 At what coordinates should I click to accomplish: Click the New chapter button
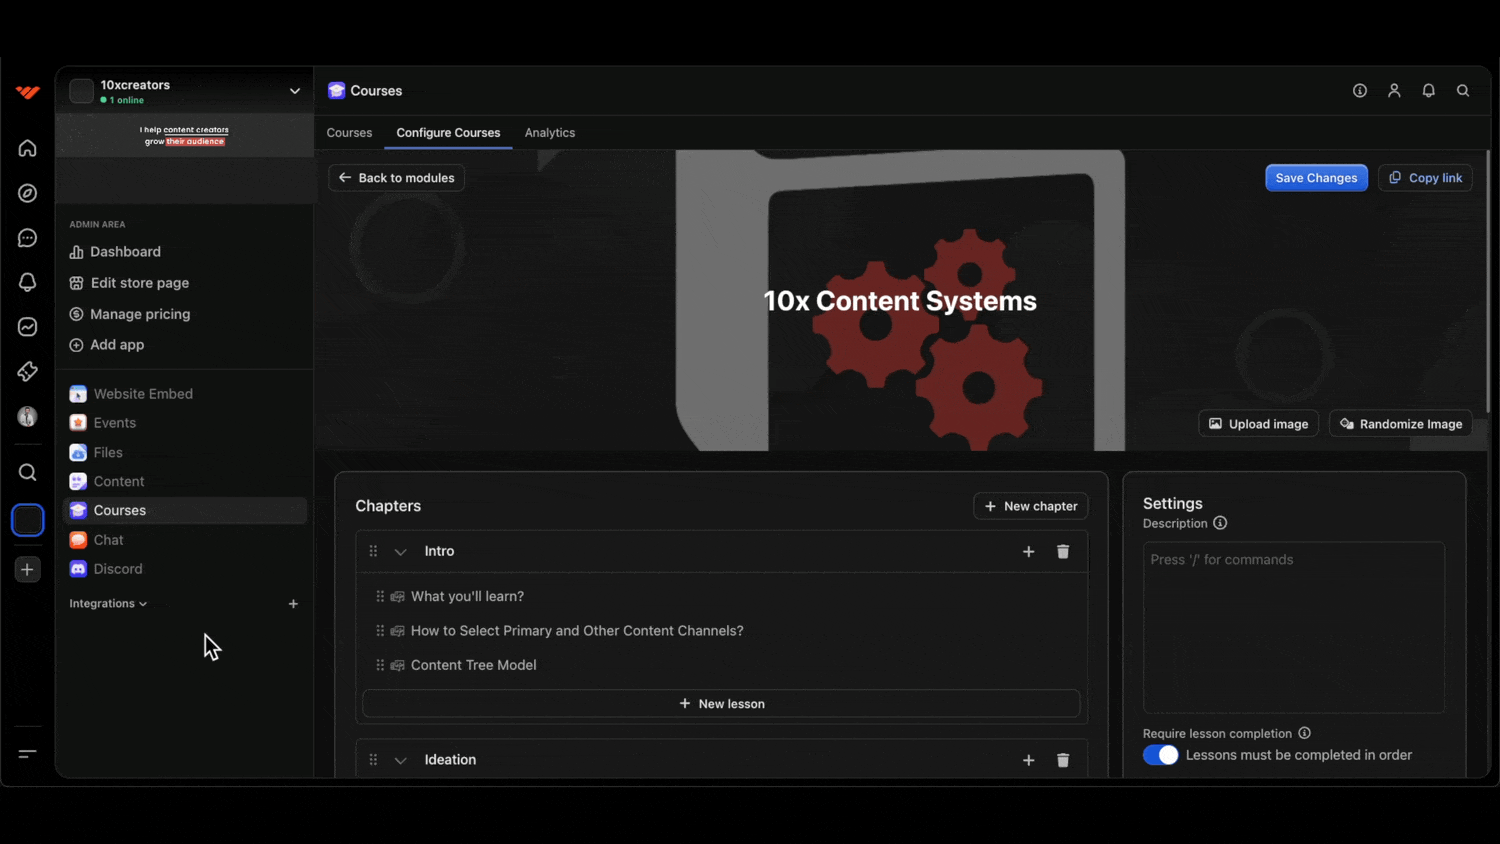click(1030, 506)
